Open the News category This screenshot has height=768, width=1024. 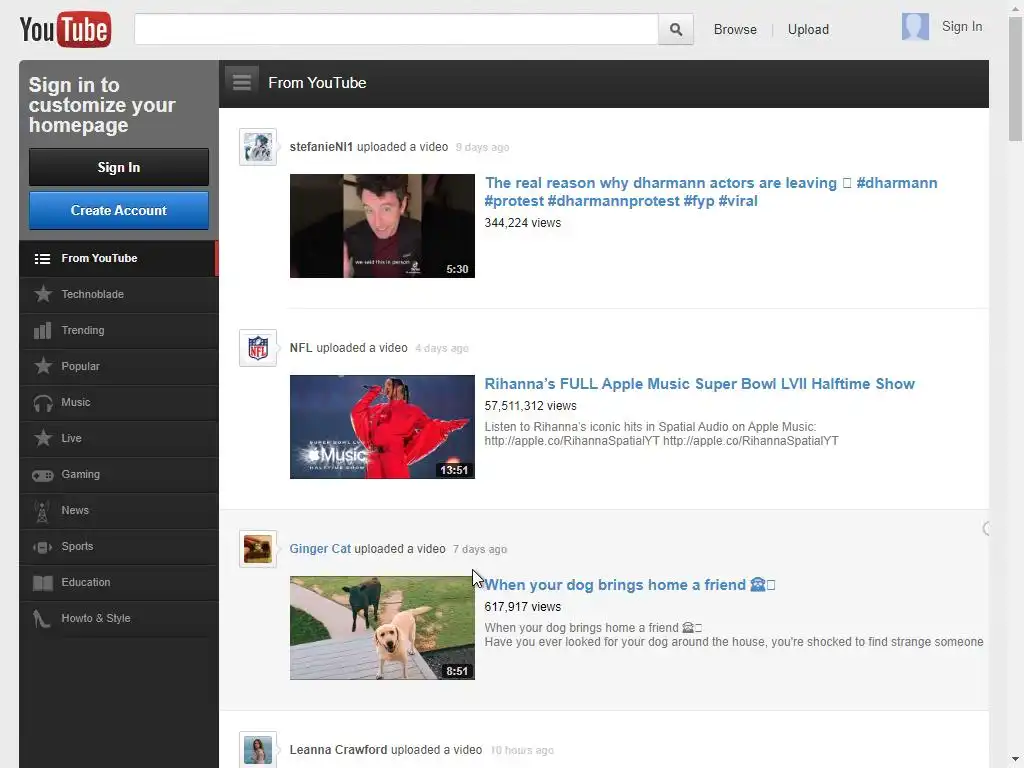[x=119, y=510]
